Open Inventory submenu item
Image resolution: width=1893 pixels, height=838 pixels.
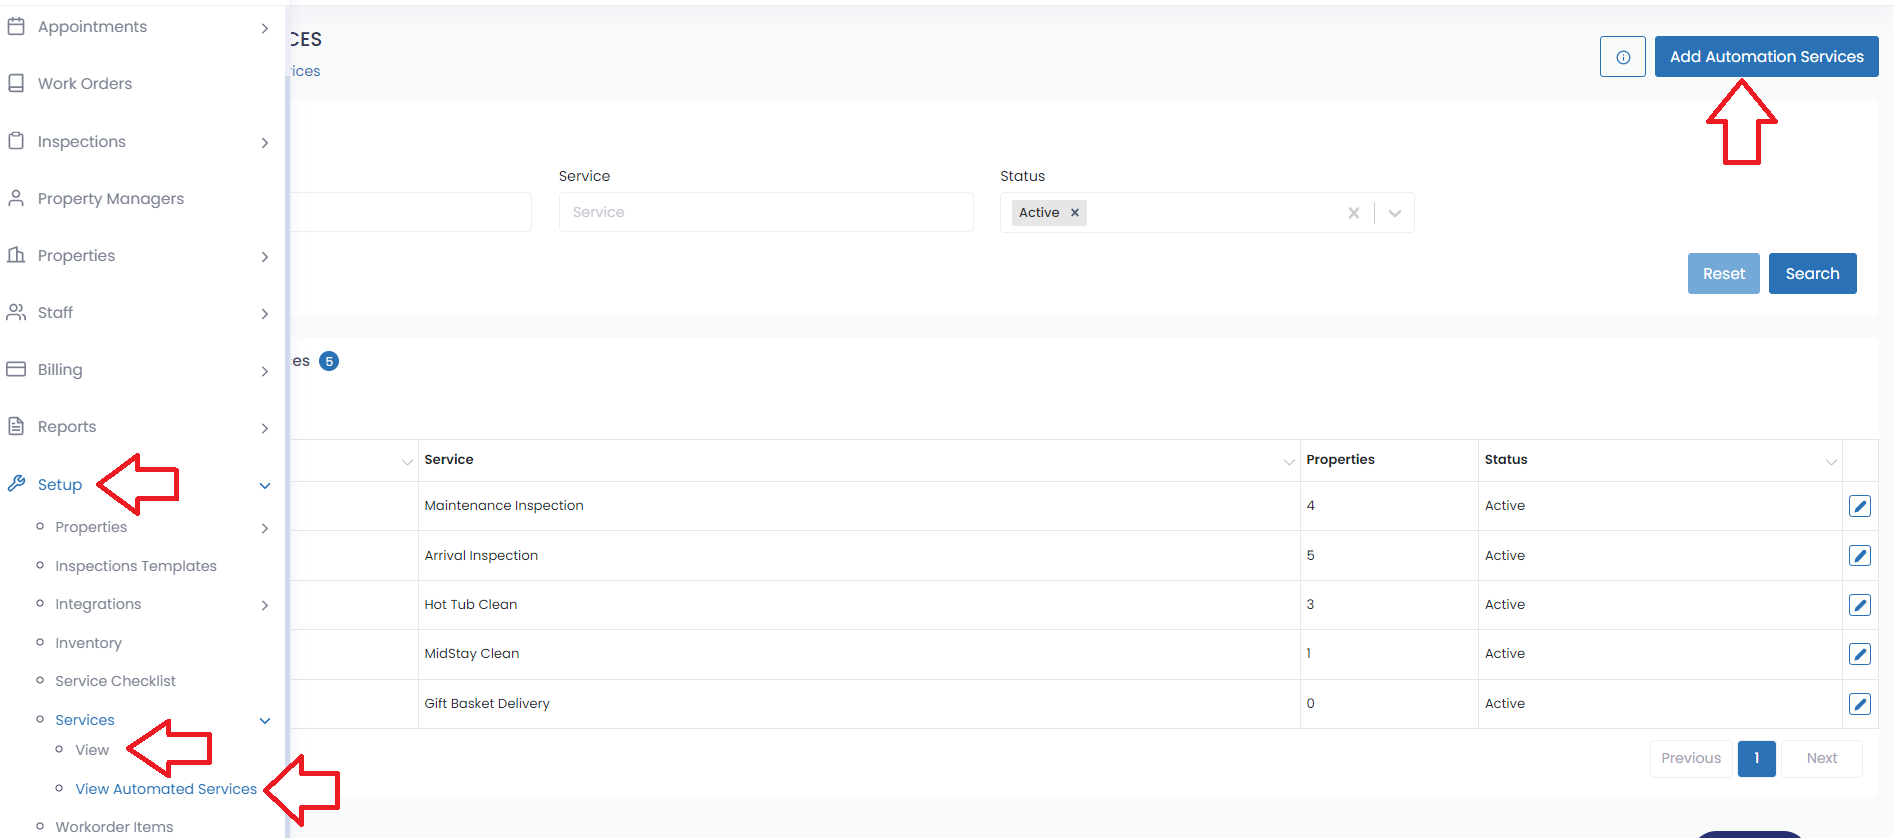pos(88,643)
